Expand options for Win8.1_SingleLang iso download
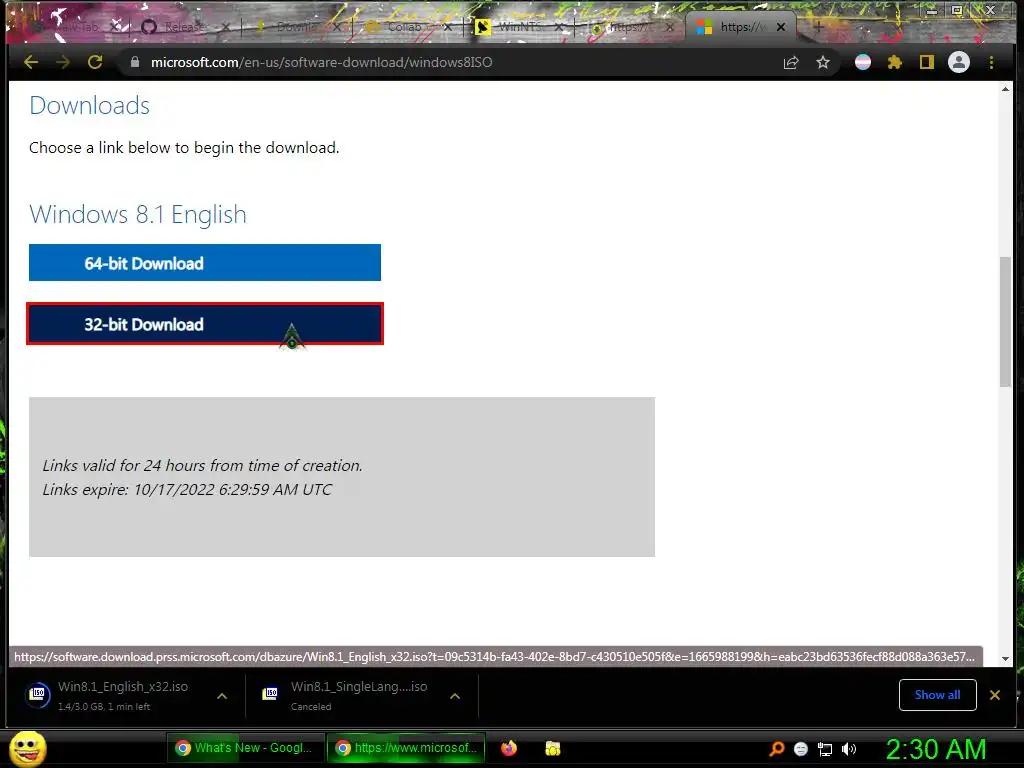This screenshot has width=1024, height=768. pyautogui.click(x=455, y=696)
